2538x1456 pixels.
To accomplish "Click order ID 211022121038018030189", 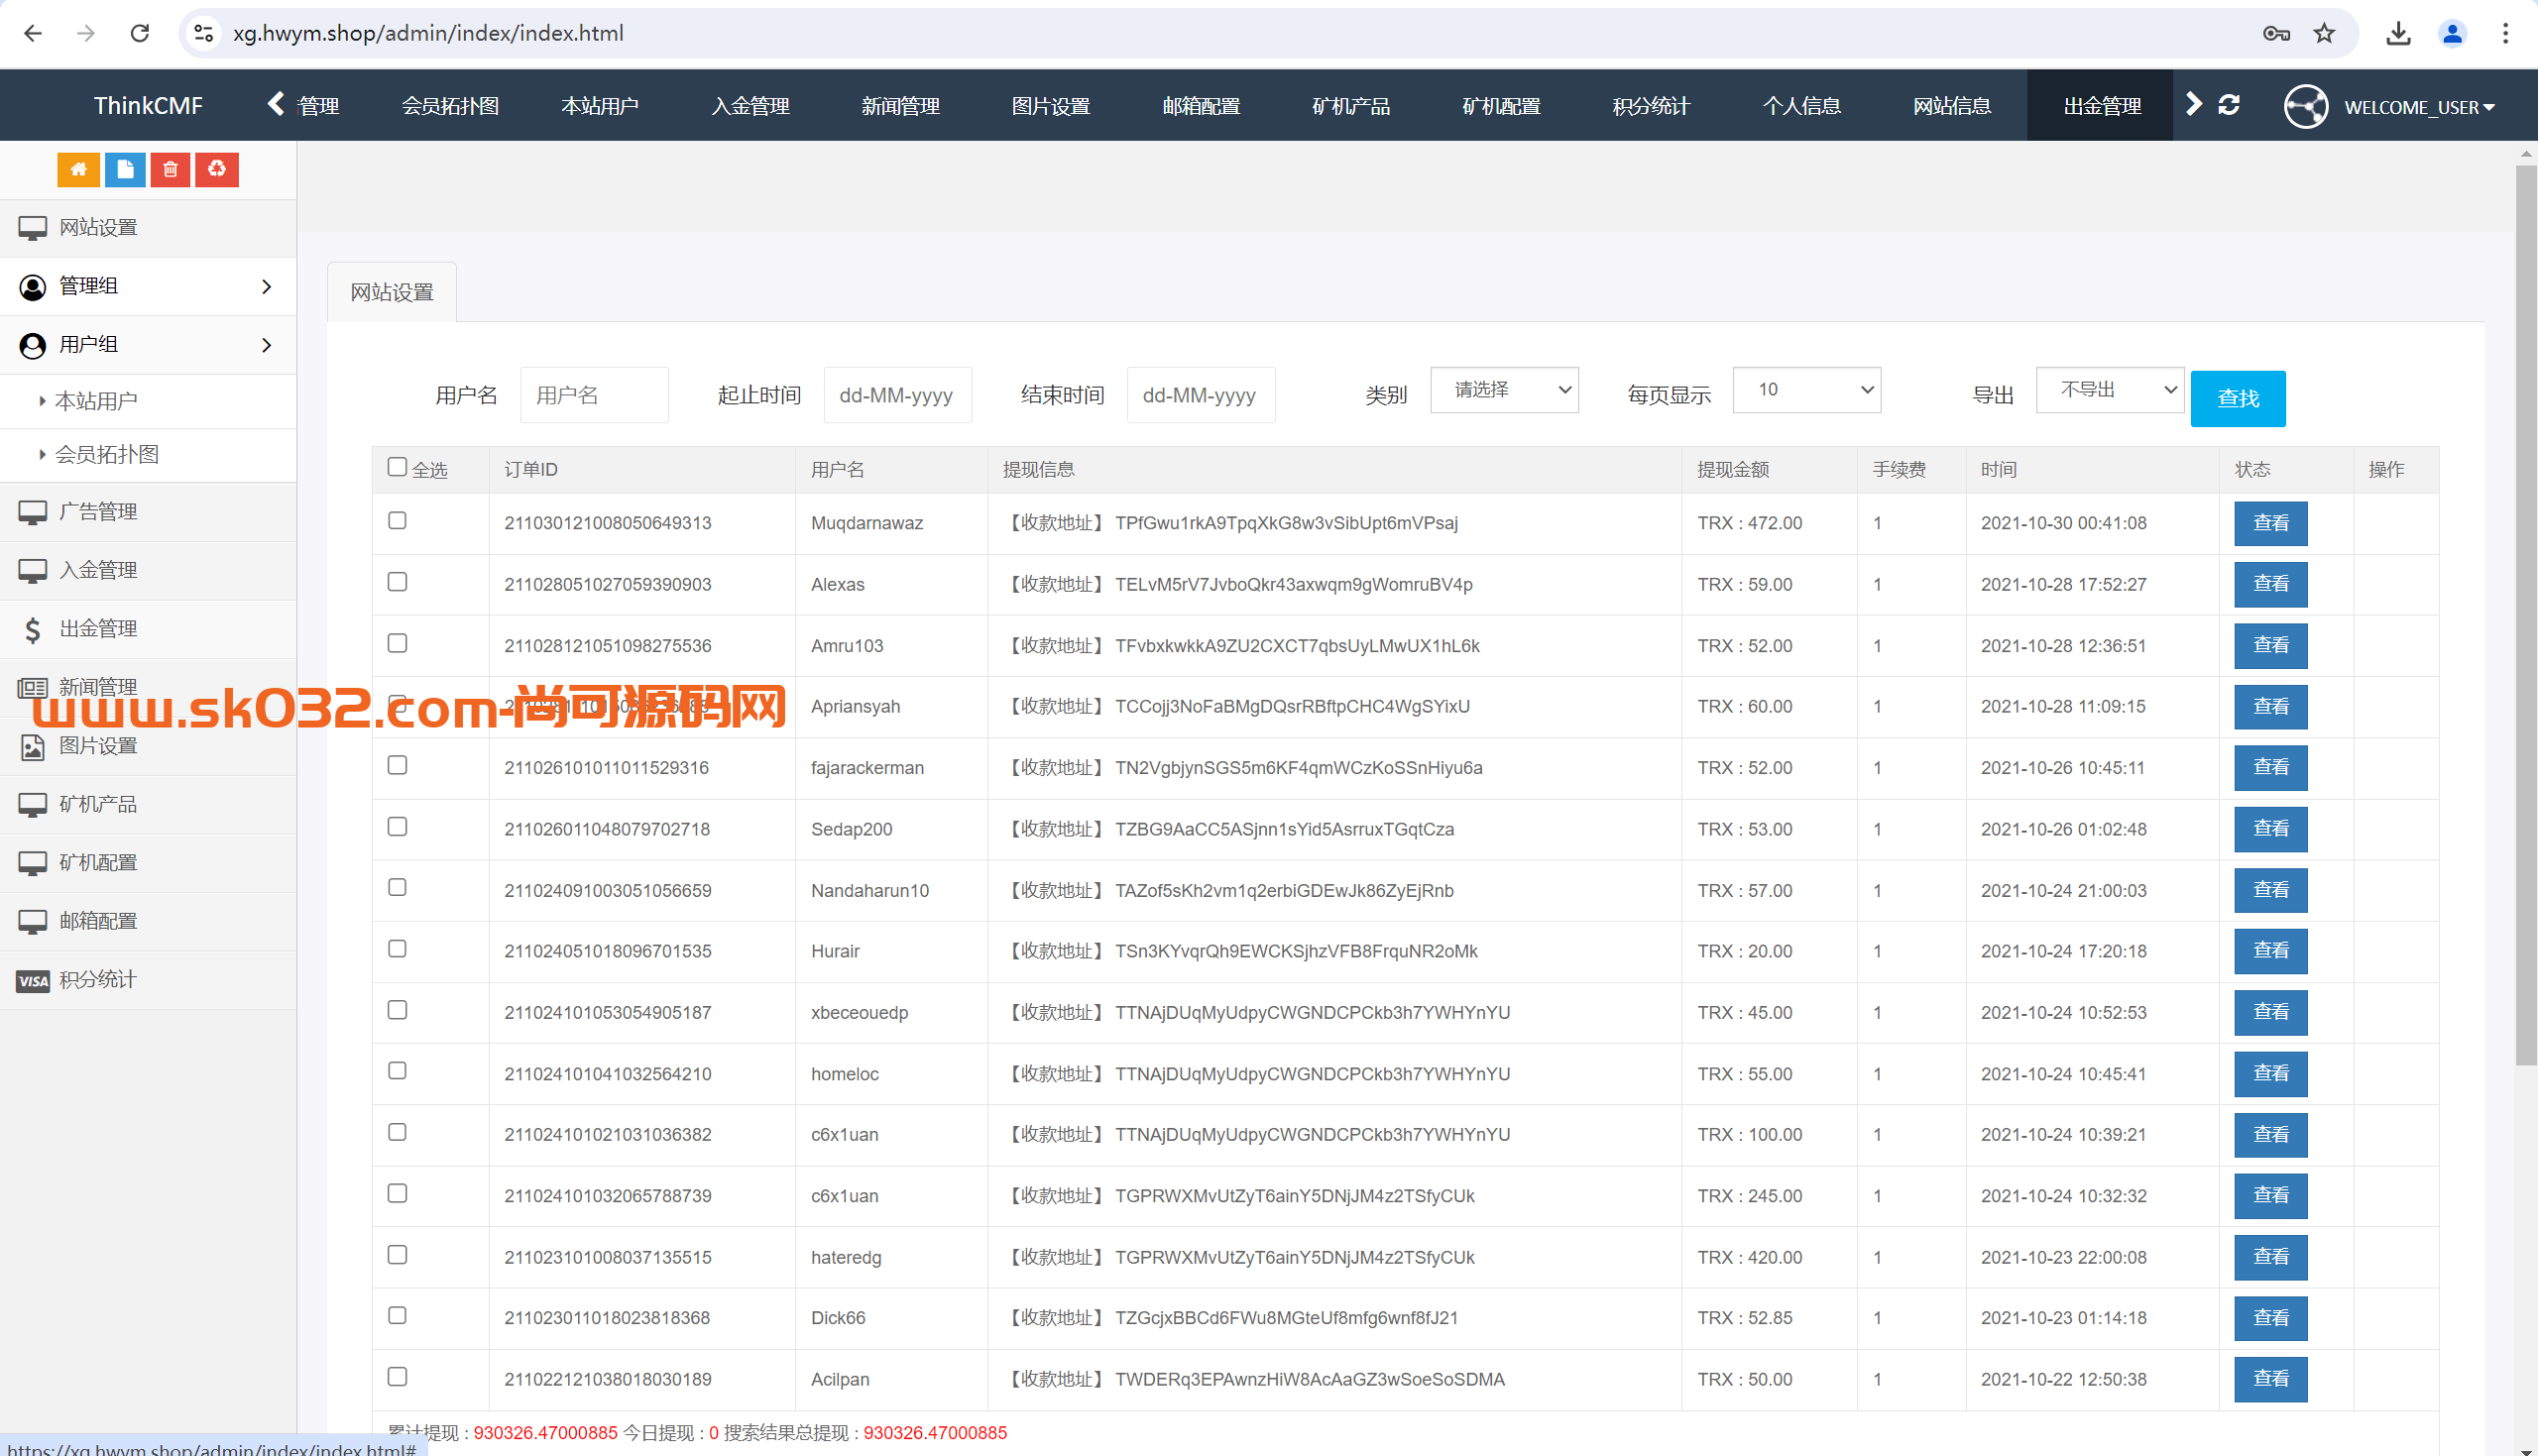I will click(608, 1380).
